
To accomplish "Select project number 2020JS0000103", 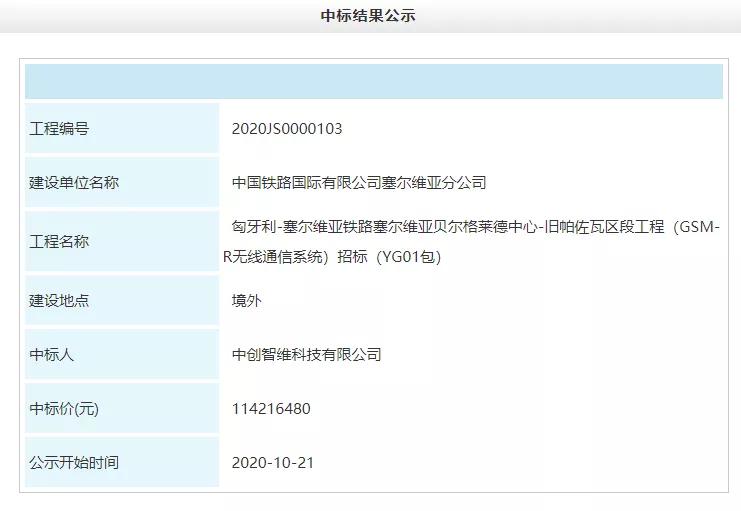I will [x=287, y=129].
